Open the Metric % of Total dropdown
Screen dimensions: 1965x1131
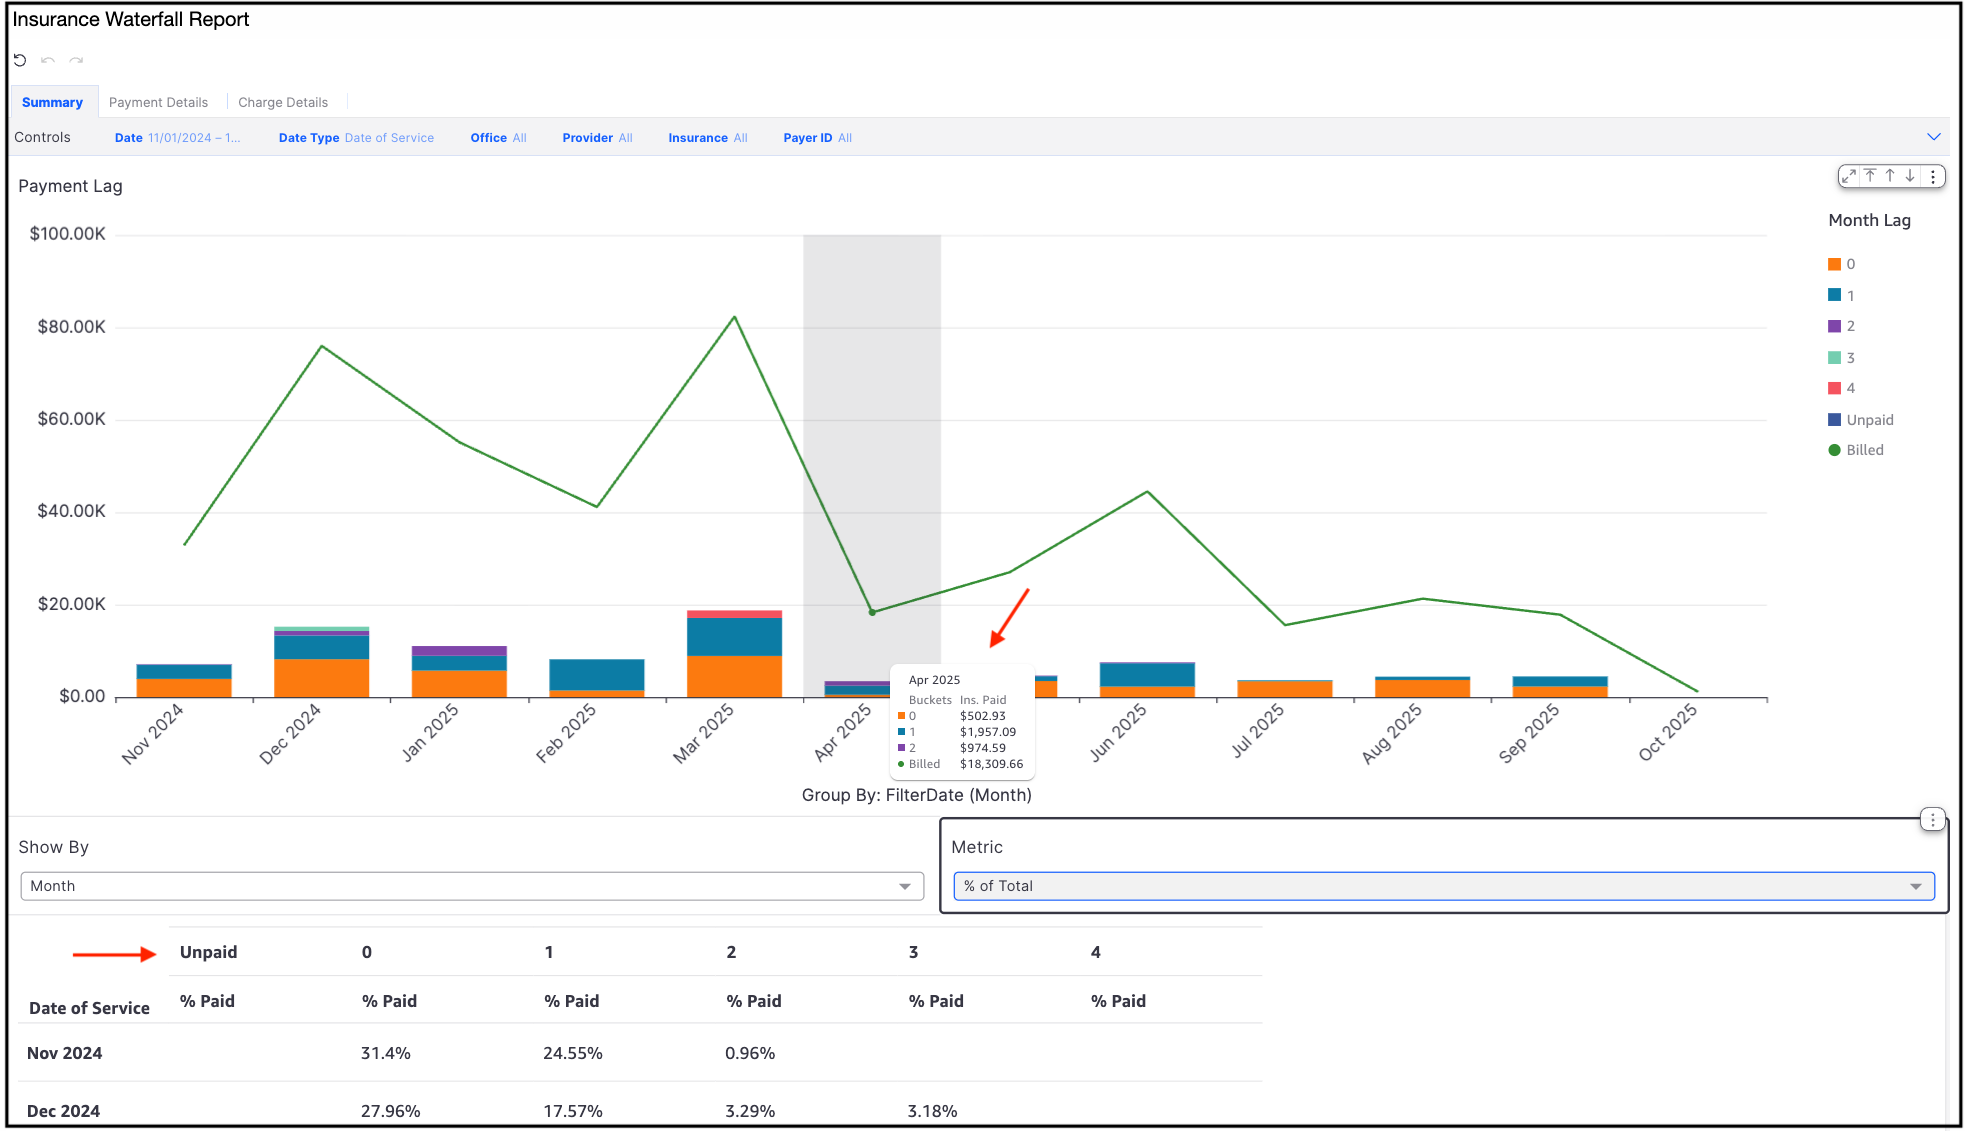coord(1443,886)
